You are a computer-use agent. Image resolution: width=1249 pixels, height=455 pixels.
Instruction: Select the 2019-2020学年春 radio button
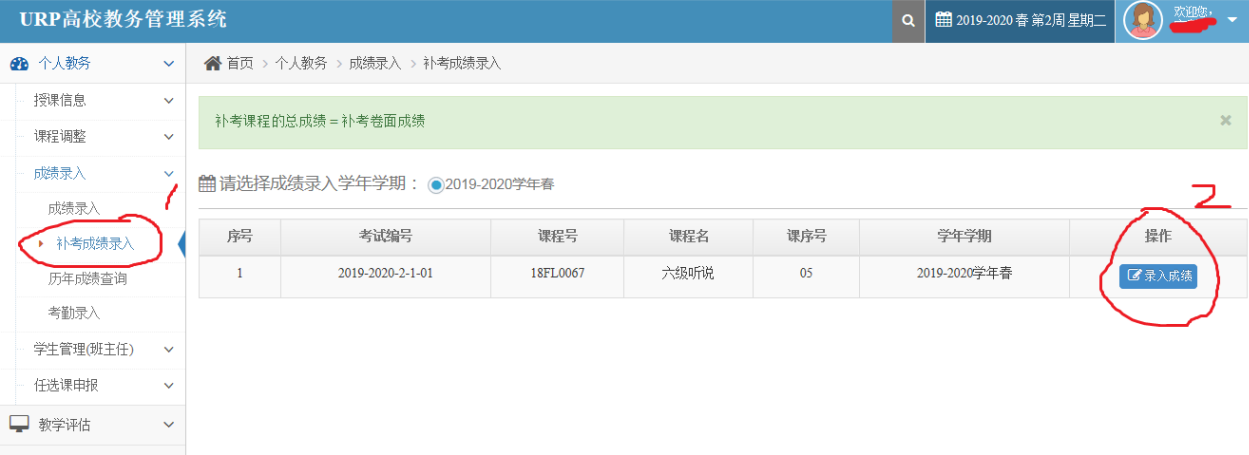point(436,184)
